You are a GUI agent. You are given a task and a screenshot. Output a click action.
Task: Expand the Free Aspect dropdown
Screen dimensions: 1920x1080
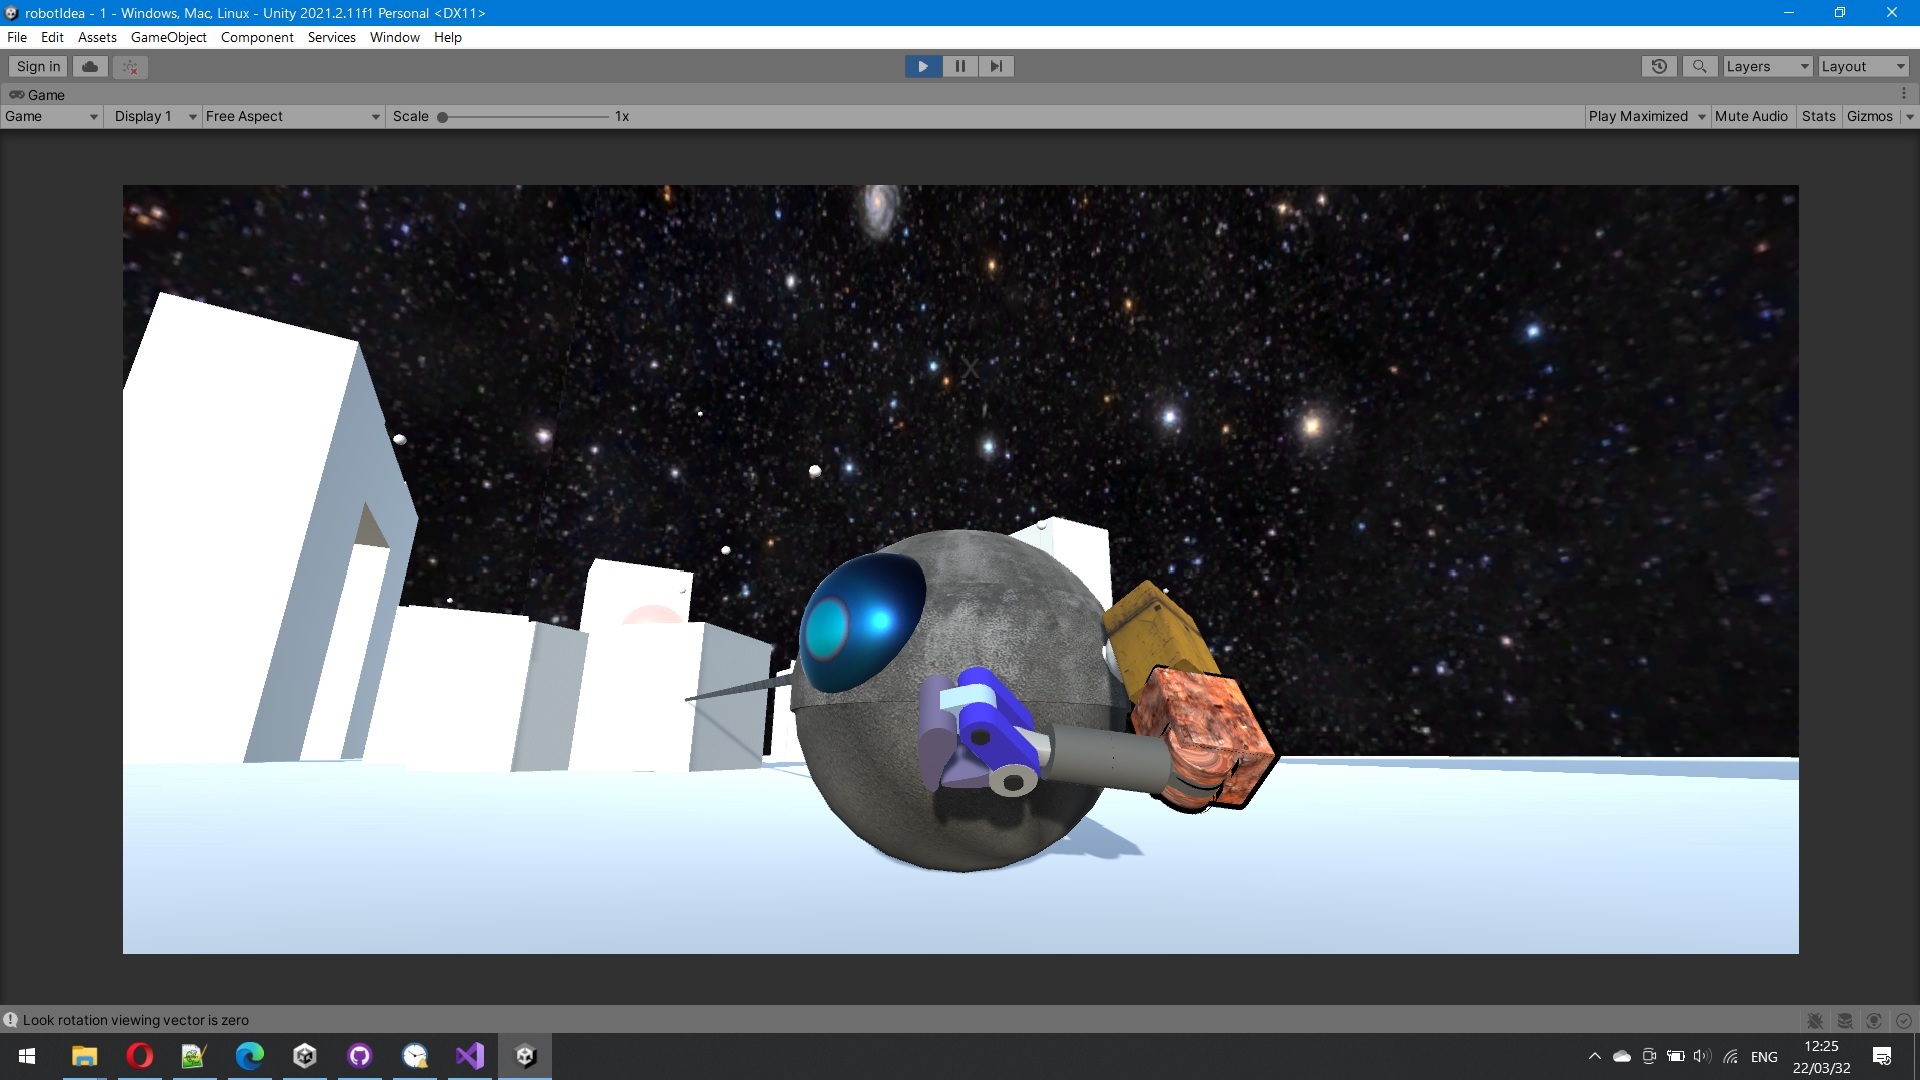292,116
